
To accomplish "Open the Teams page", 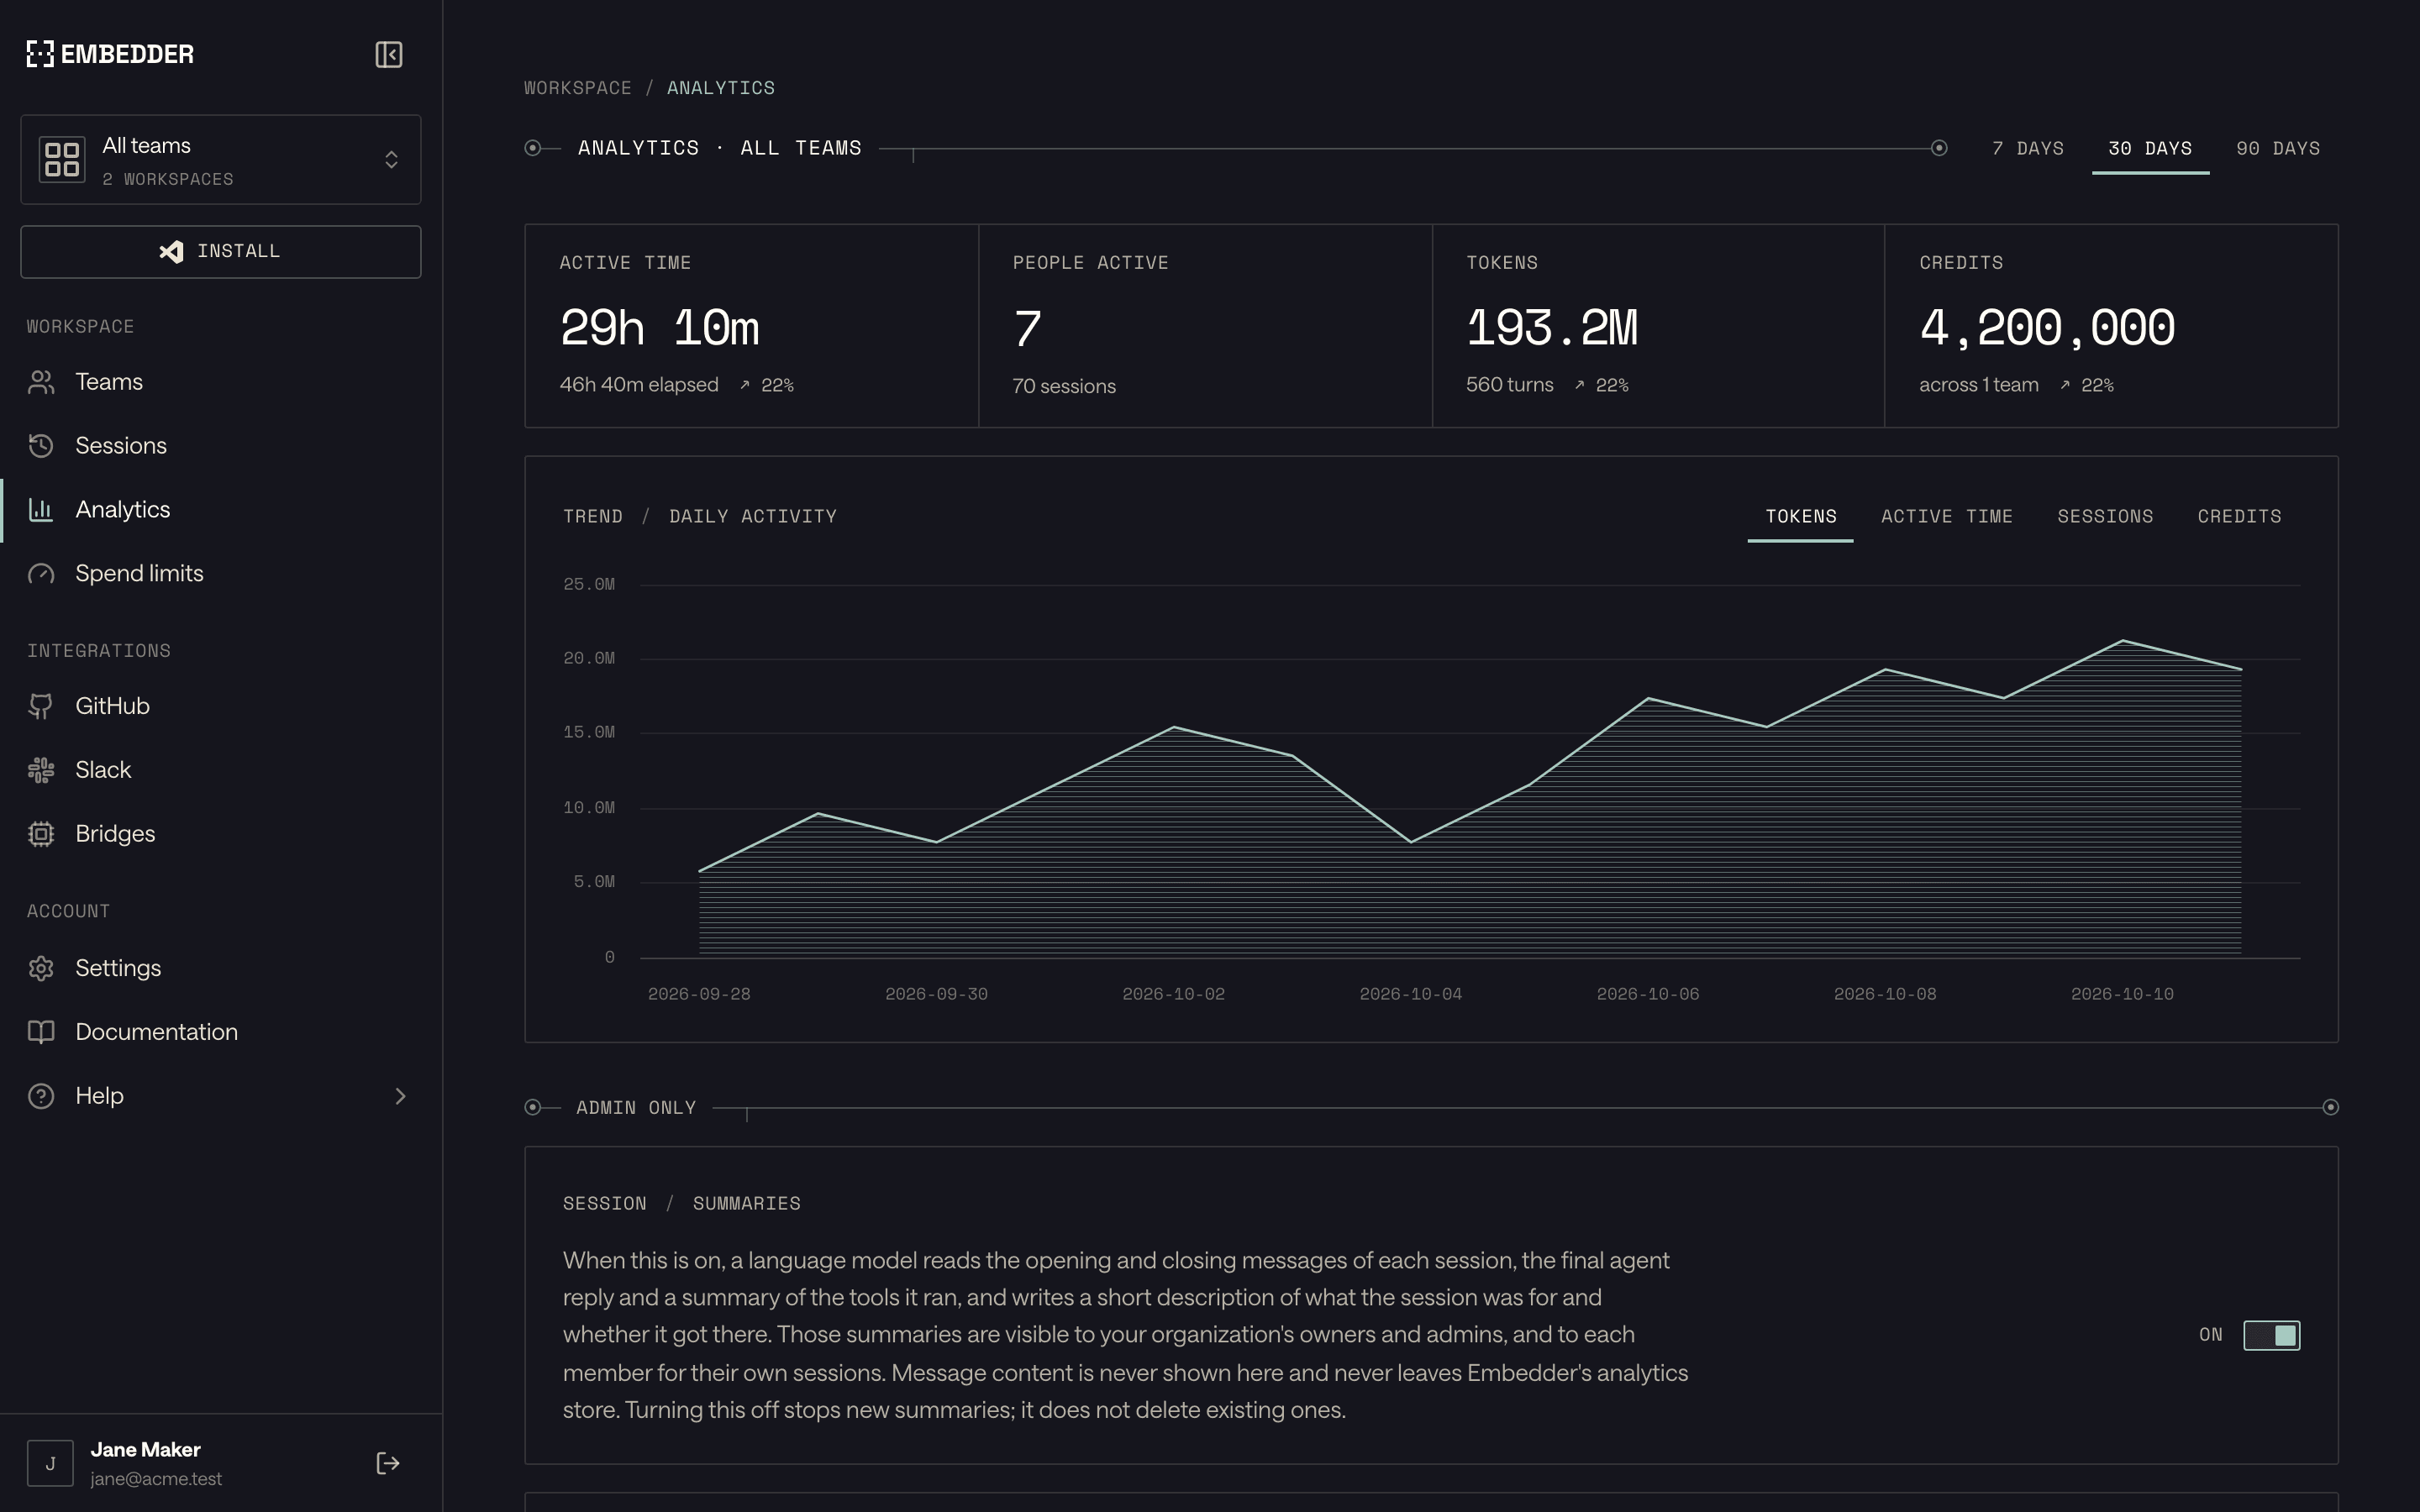I will 221,382.
